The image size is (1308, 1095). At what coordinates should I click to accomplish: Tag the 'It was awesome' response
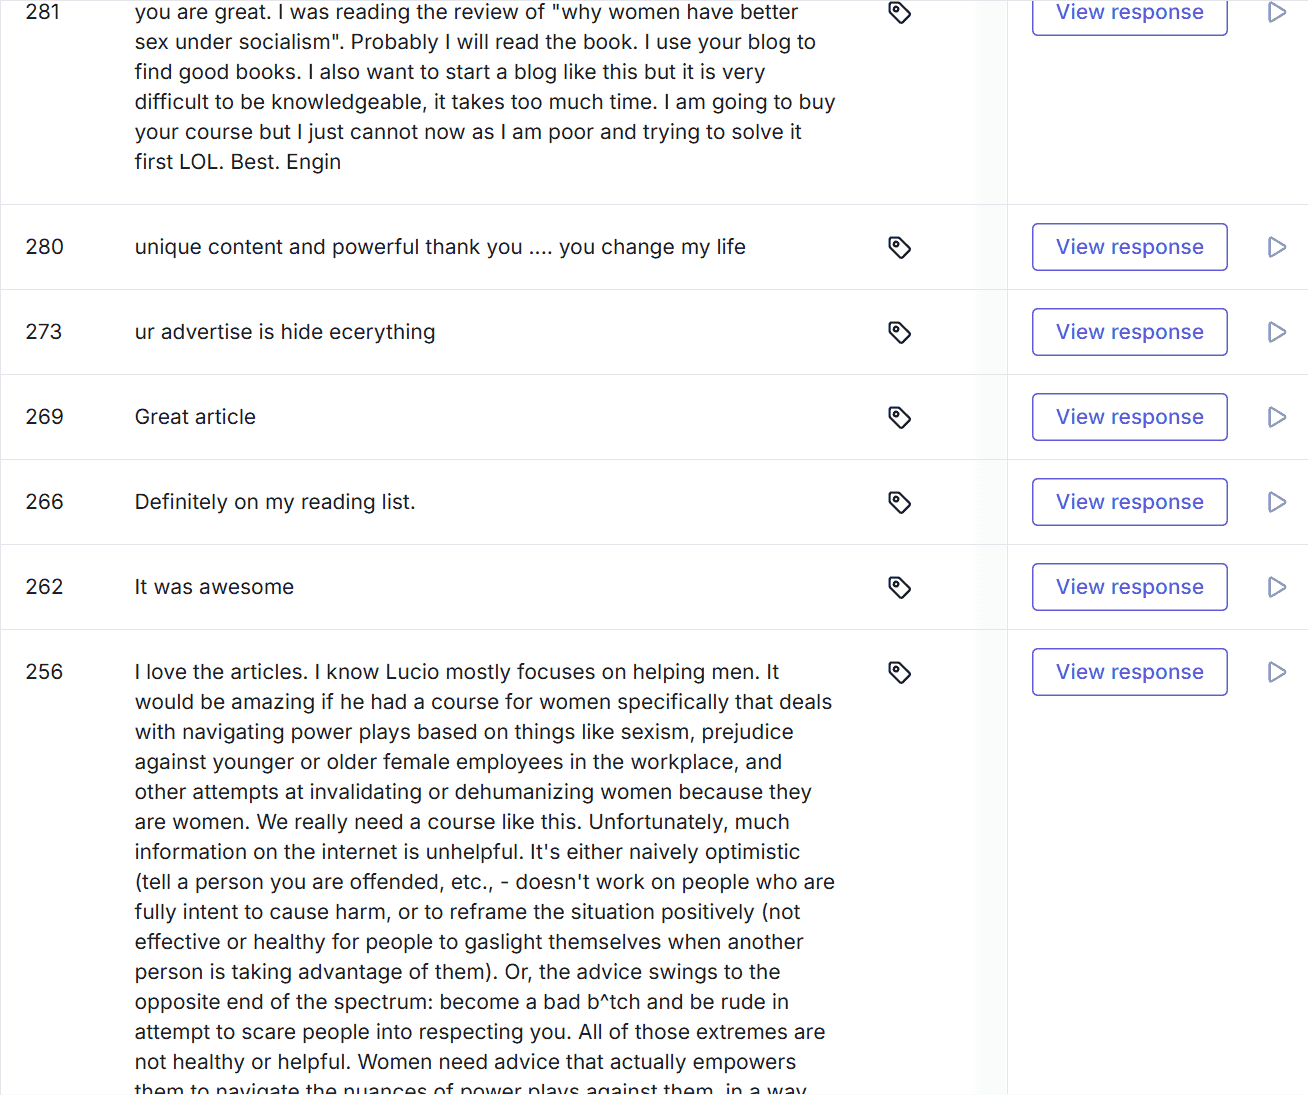pos(899,587)
